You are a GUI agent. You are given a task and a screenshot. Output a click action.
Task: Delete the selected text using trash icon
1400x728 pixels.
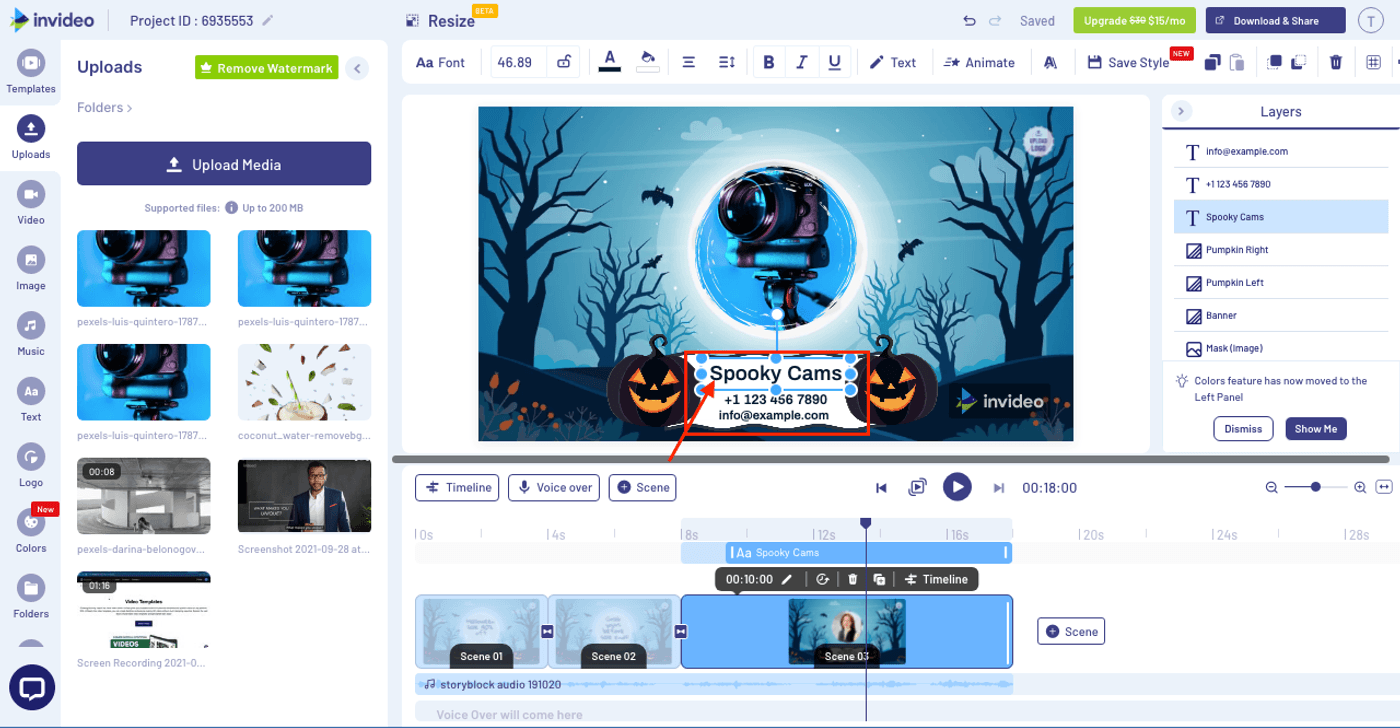point(1335,61)
